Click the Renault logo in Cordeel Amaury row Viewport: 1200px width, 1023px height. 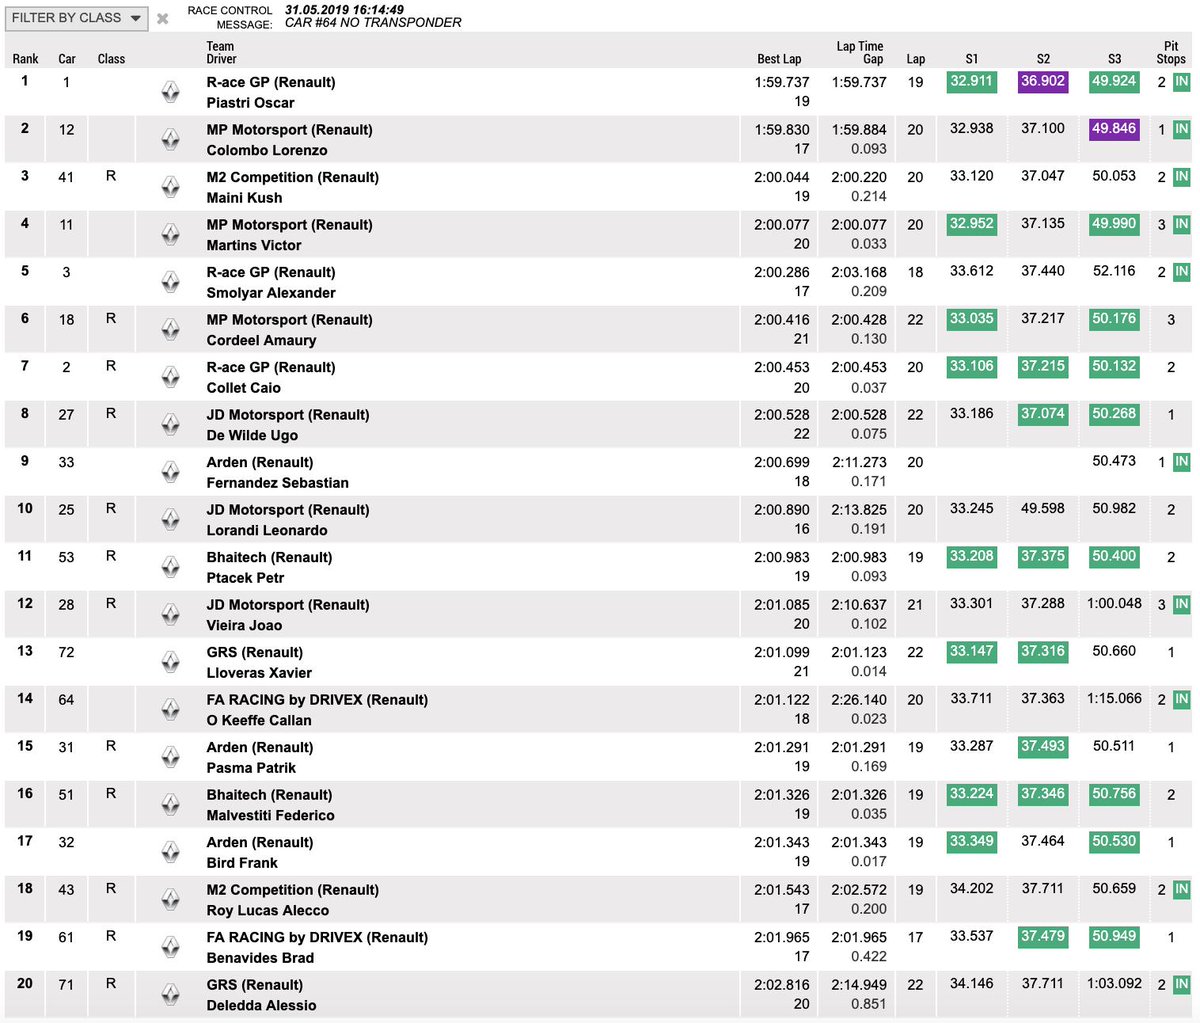171,330
